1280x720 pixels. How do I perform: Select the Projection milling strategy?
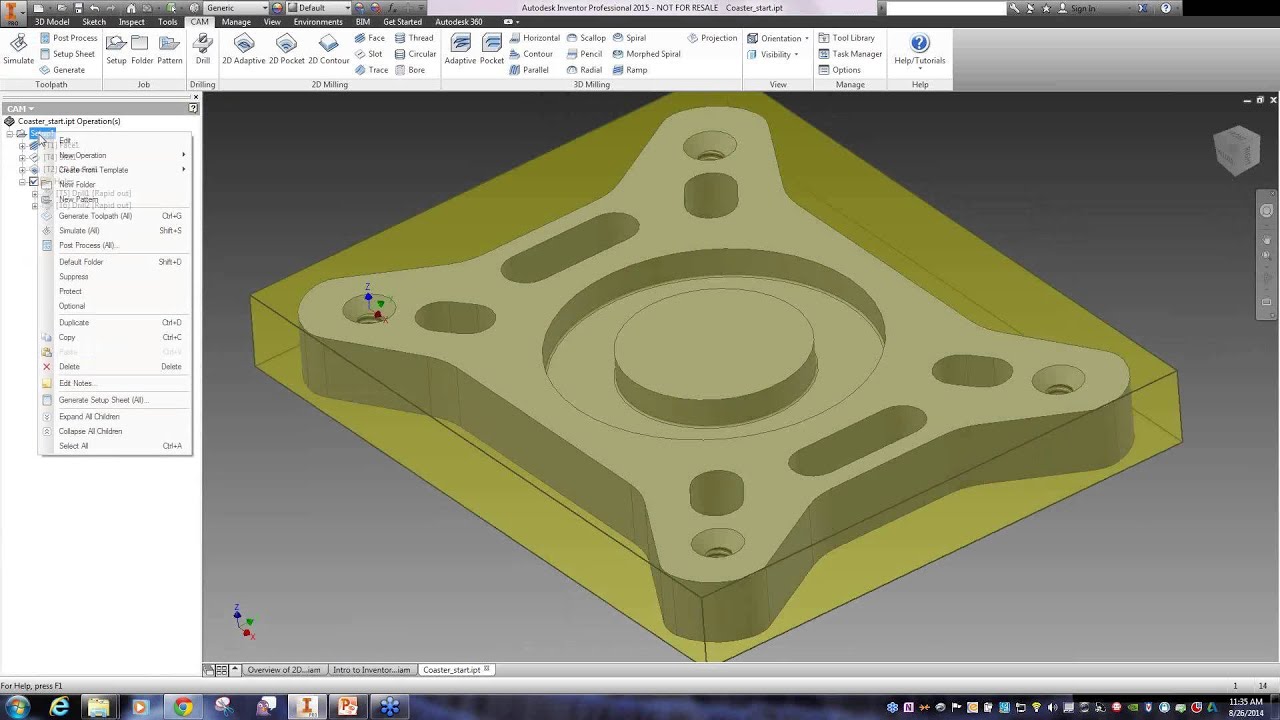712,38
